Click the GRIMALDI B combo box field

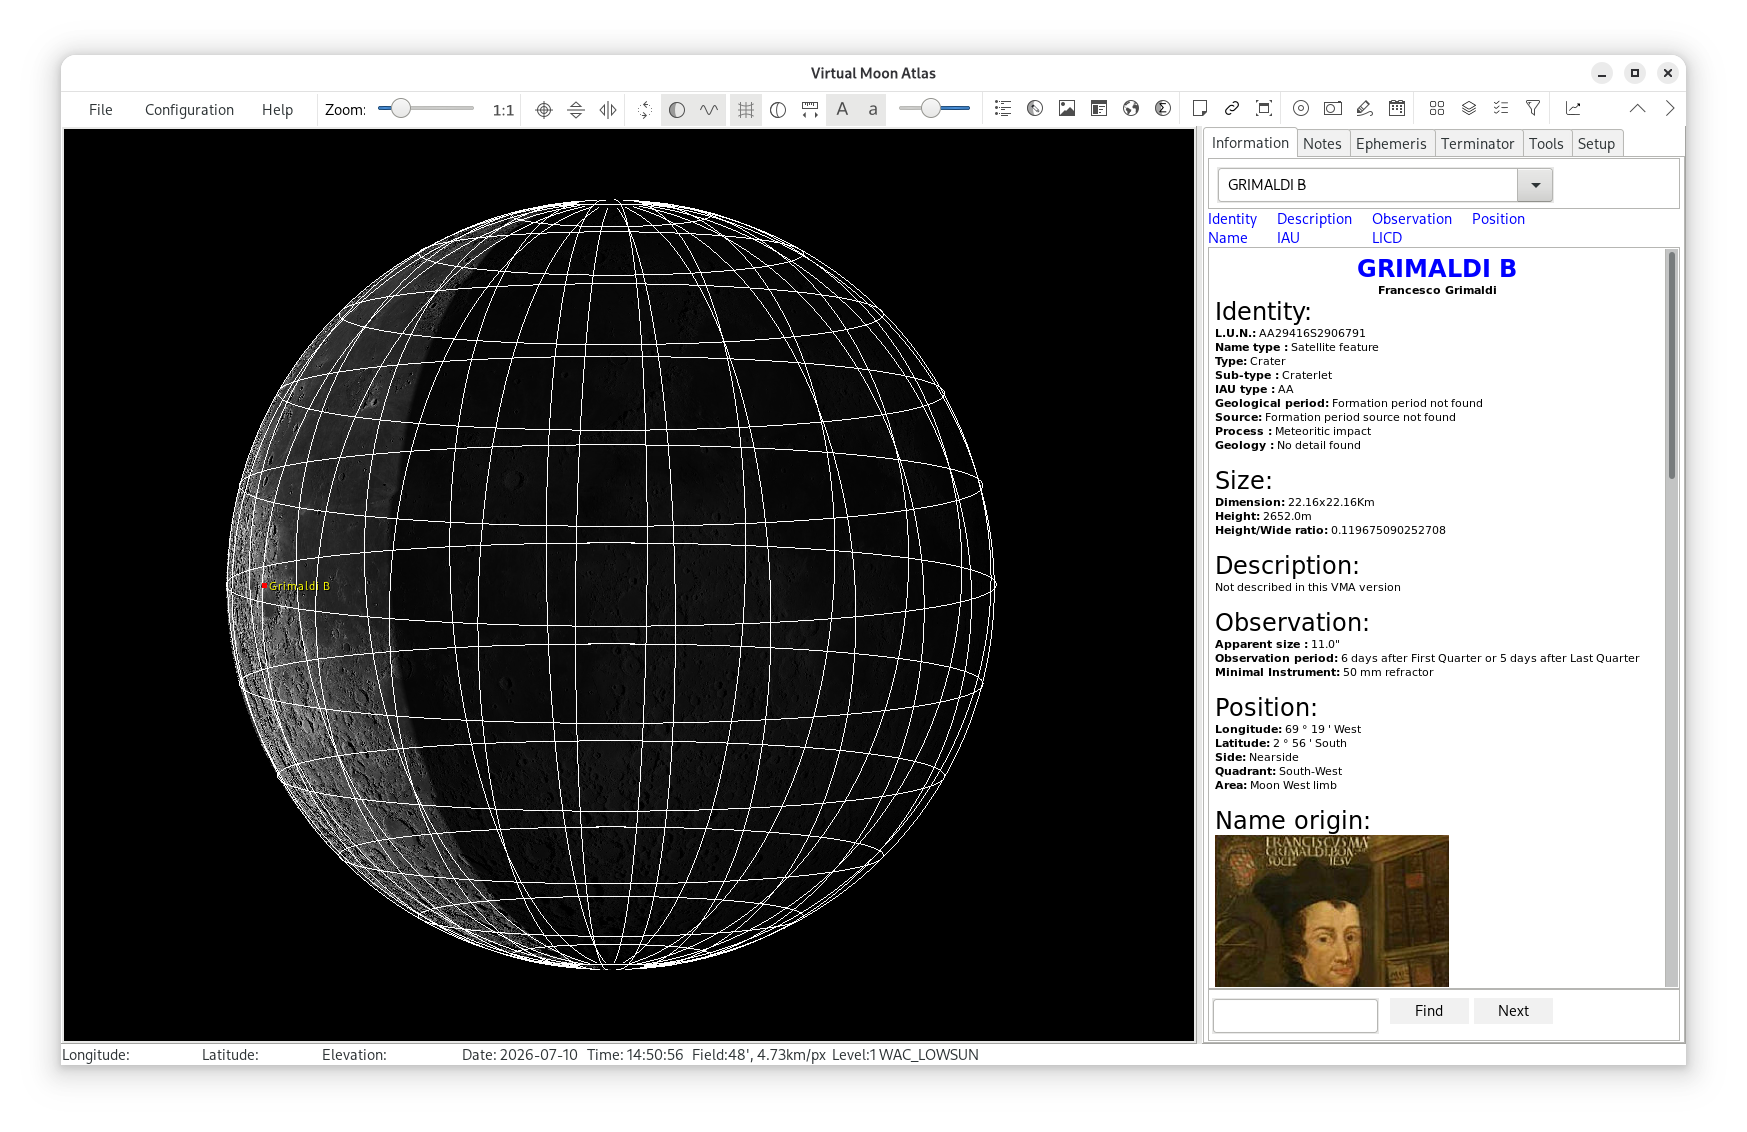1368,185
